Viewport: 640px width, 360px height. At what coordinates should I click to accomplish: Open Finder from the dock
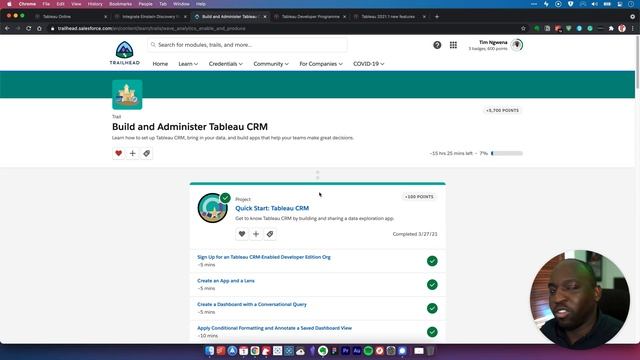209,351
